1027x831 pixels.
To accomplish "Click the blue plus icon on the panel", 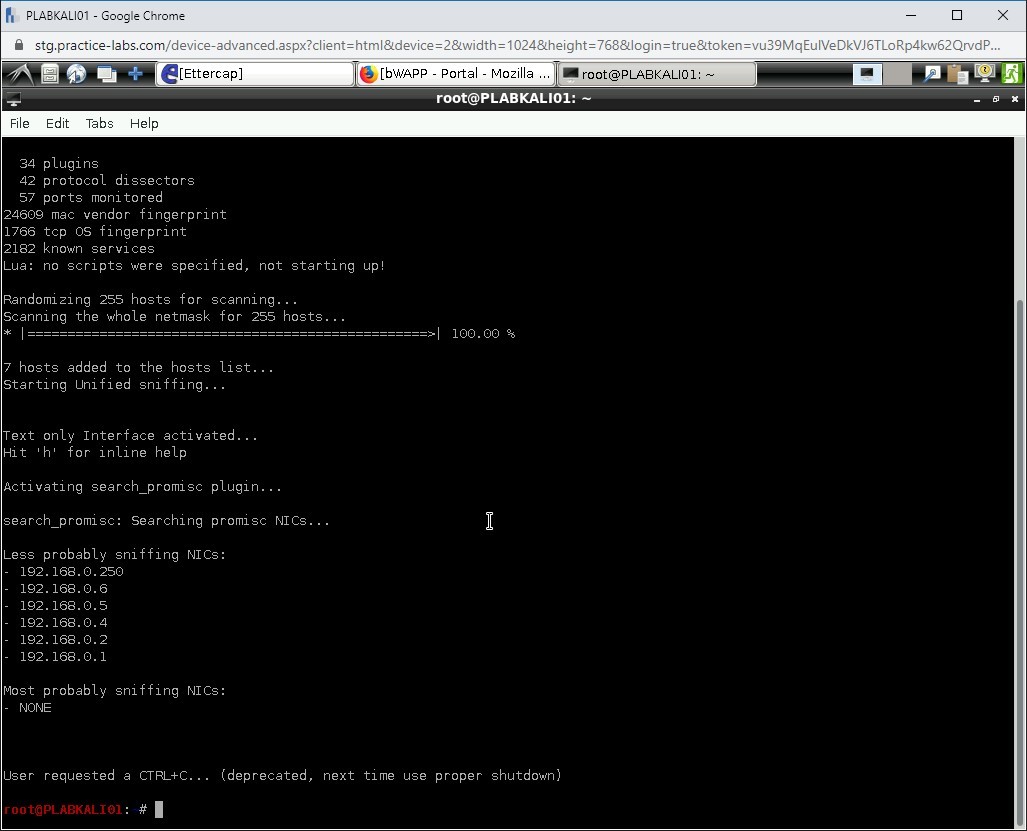I will tap(134, 73).
